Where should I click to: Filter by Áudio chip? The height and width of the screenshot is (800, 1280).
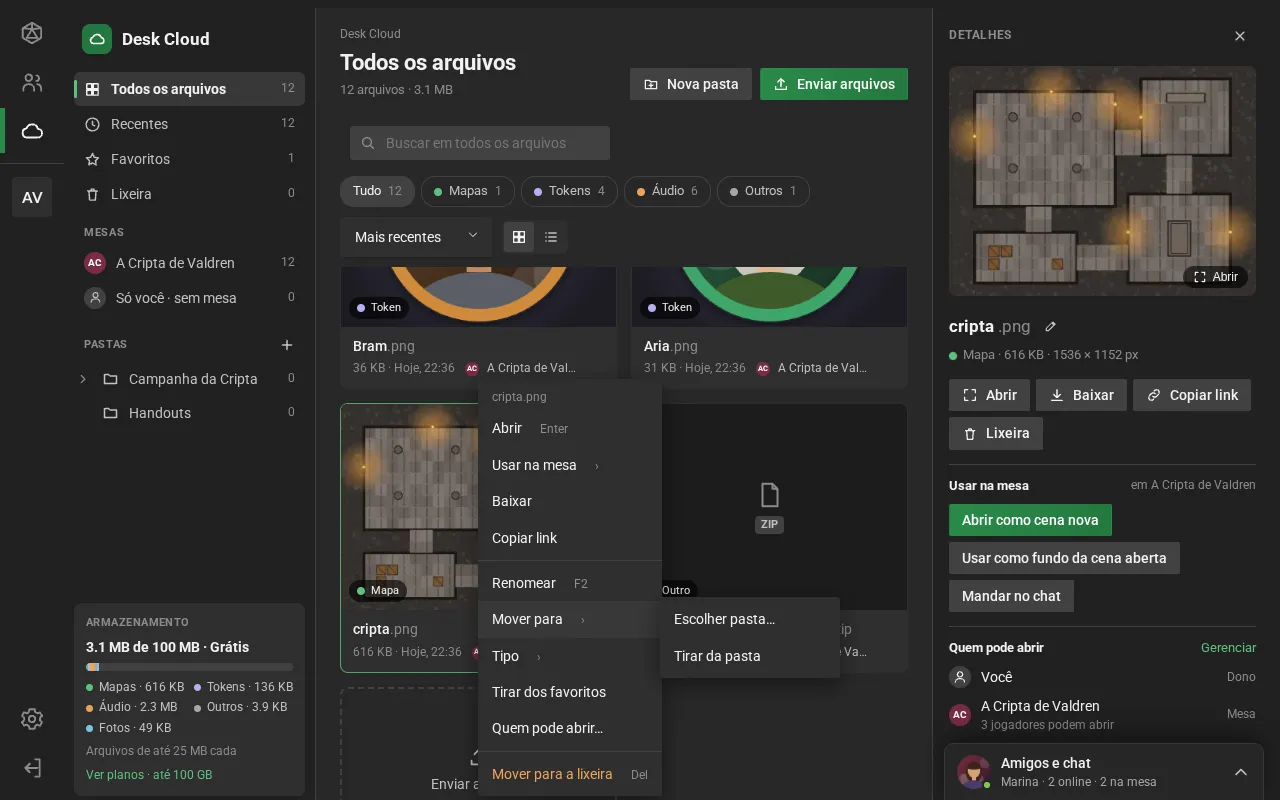click(668, 191)
